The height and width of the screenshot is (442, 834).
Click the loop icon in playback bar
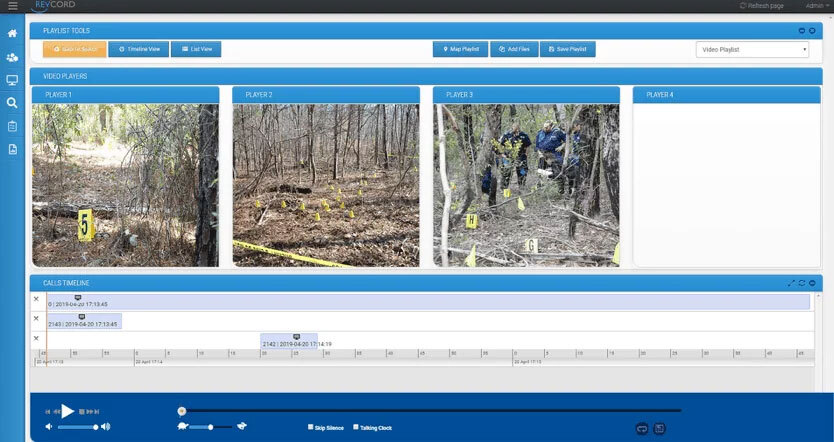pos(641,428)
